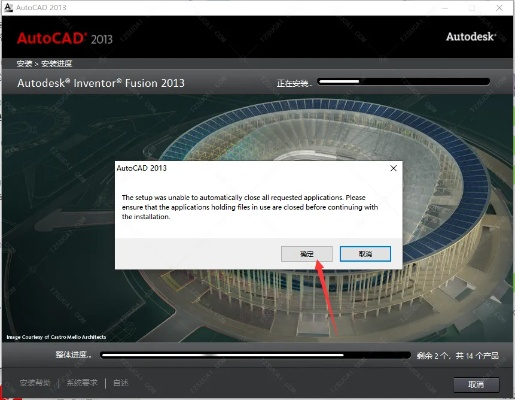This screenshot has height=400, width=515.
Task: Open the 自述 readme link
Action: [x=120, y=383]
